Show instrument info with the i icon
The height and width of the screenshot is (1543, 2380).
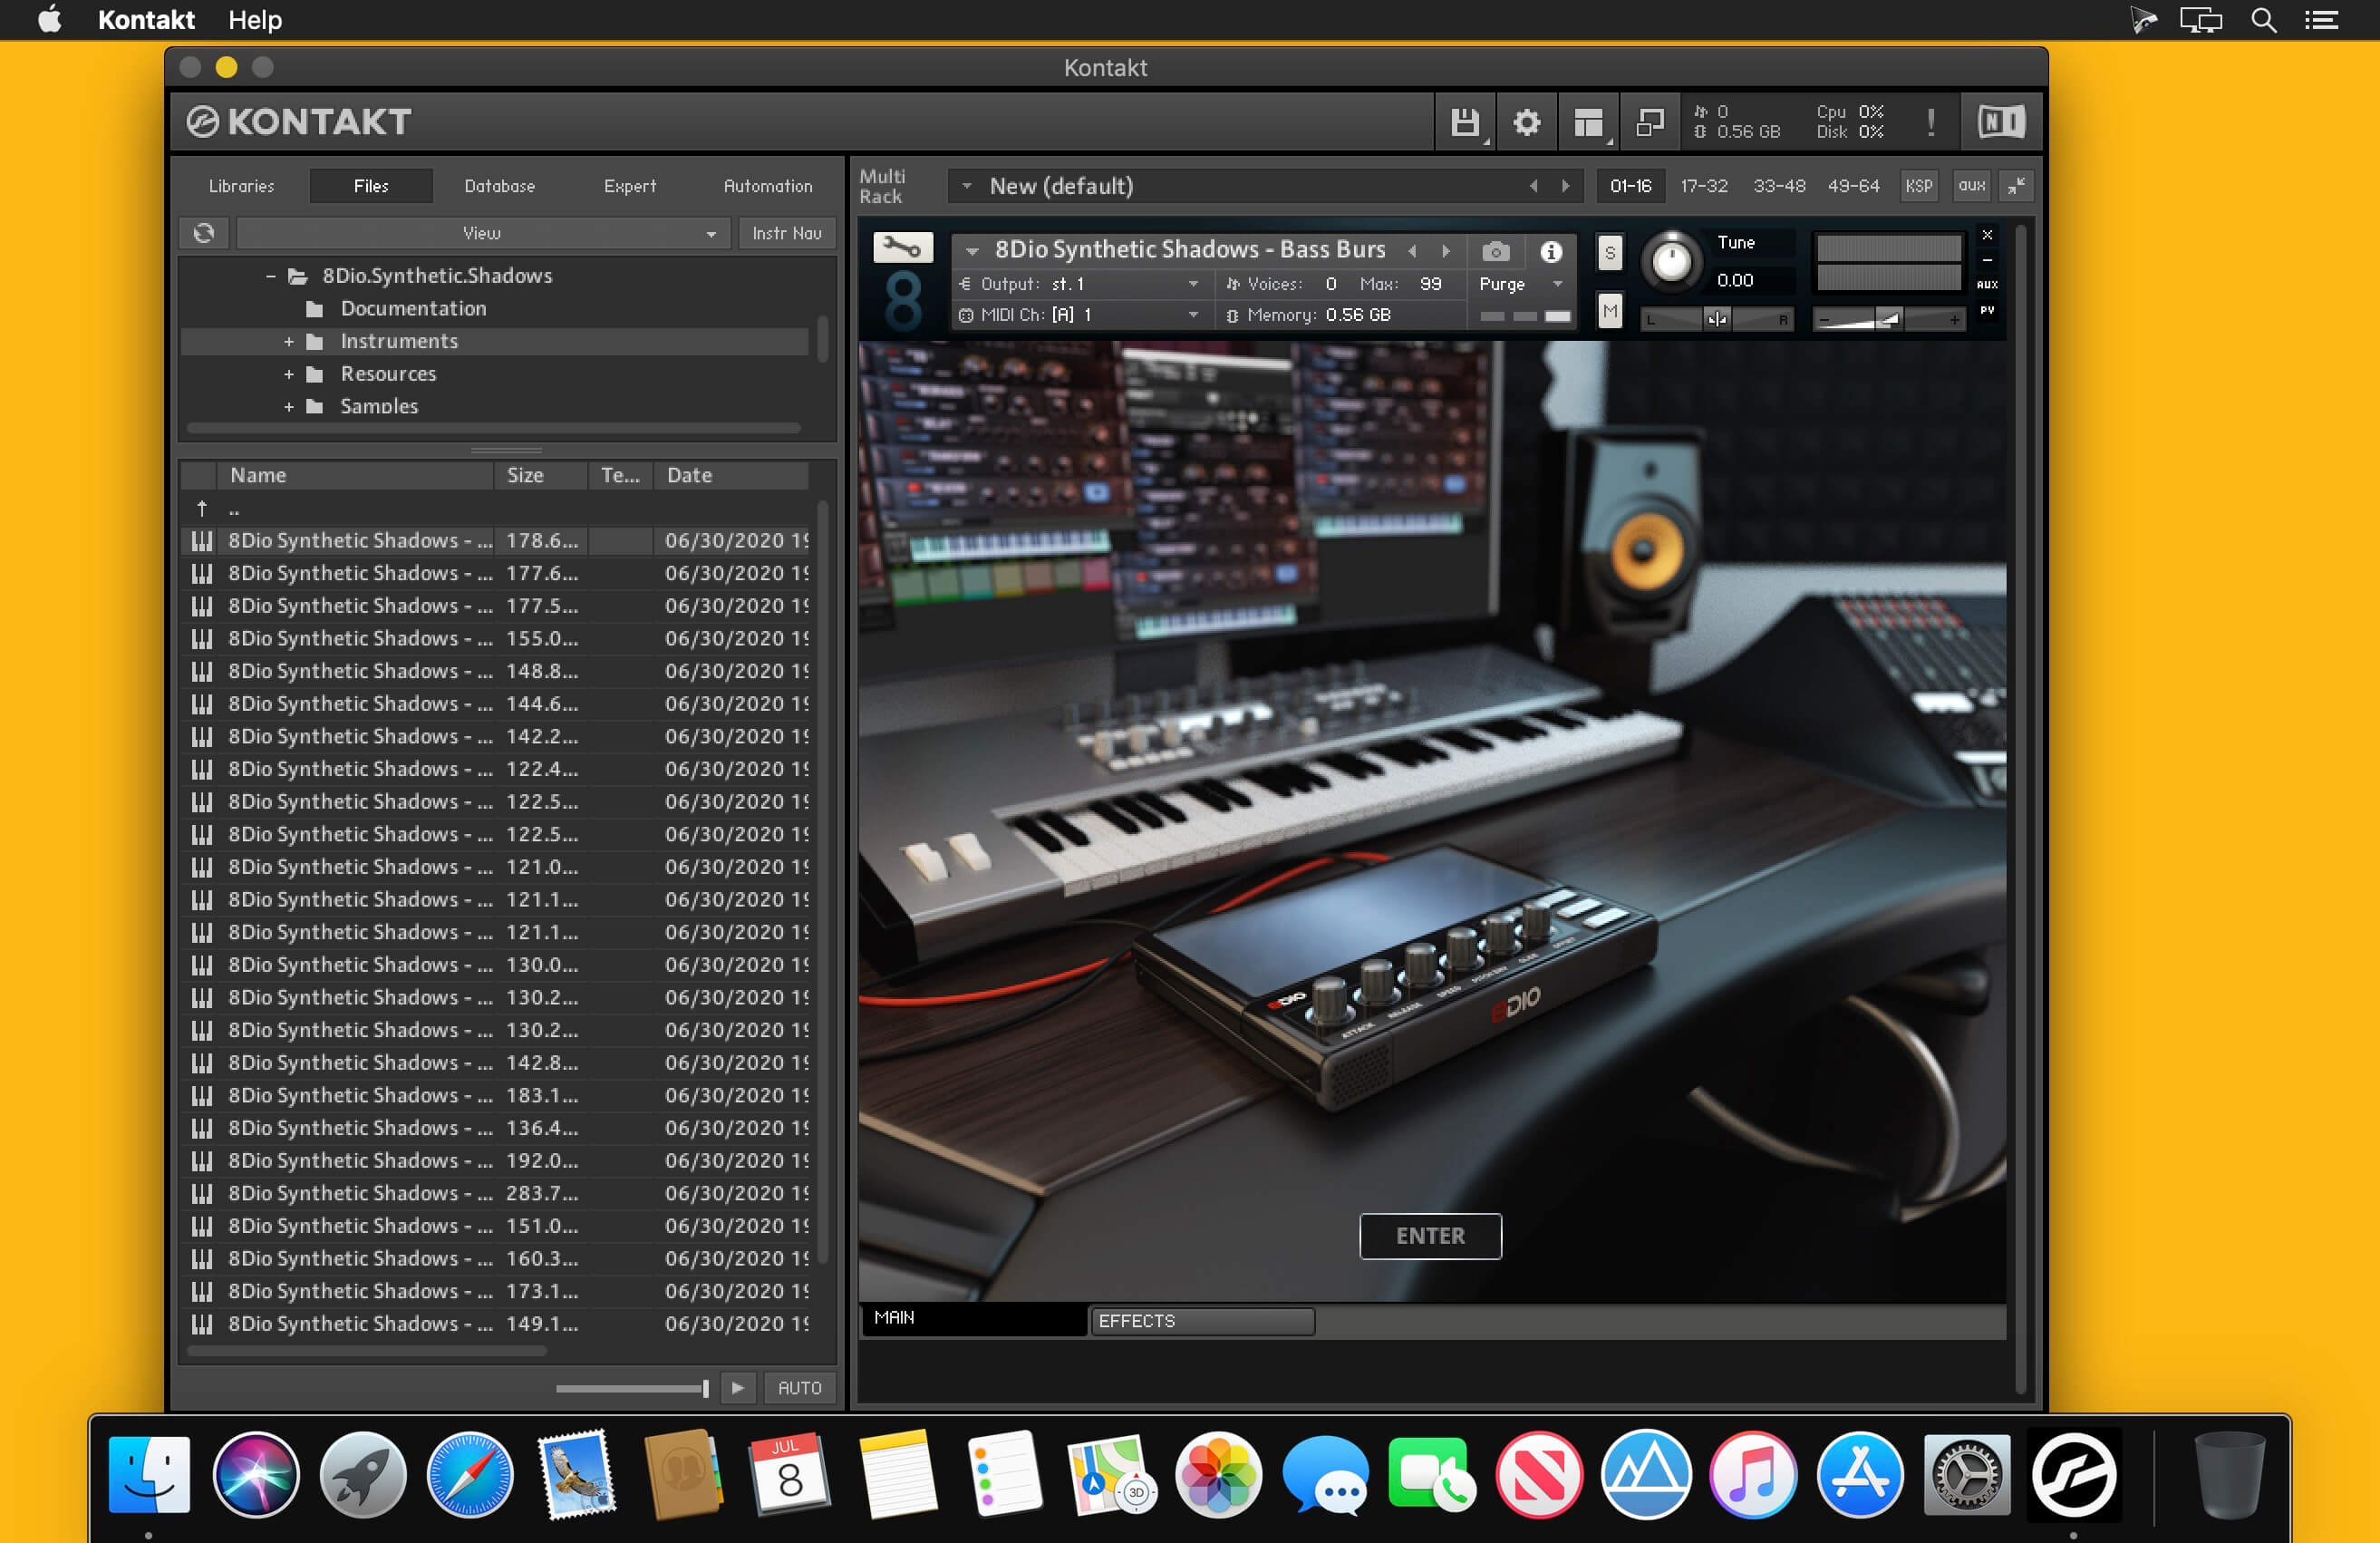(x=1551, y=251)
